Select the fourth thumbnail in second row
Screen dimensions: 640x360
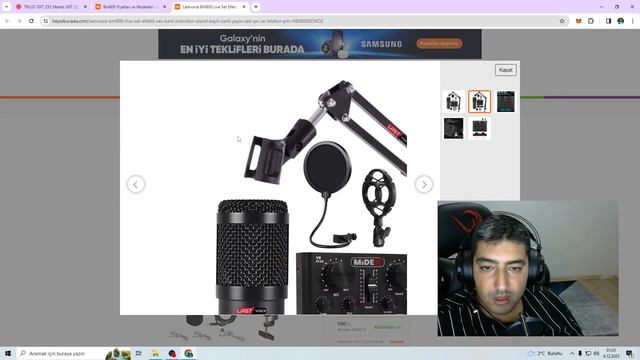pyautogui.click(x=453, y=129)
